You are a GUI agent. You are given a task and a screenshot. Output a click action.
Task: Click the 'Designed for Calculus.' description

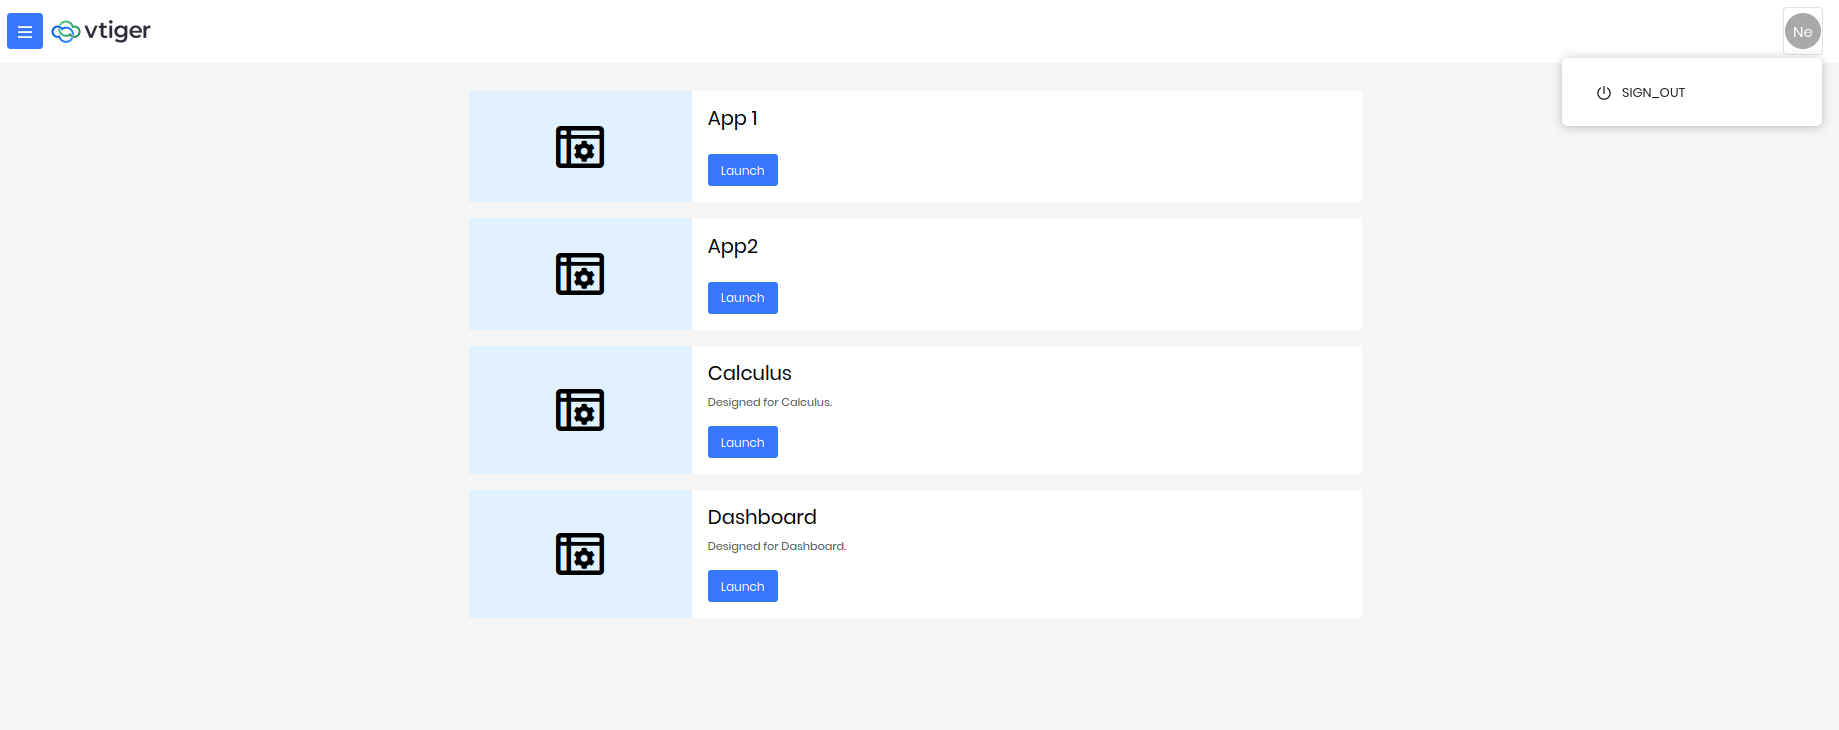point(770,402)
